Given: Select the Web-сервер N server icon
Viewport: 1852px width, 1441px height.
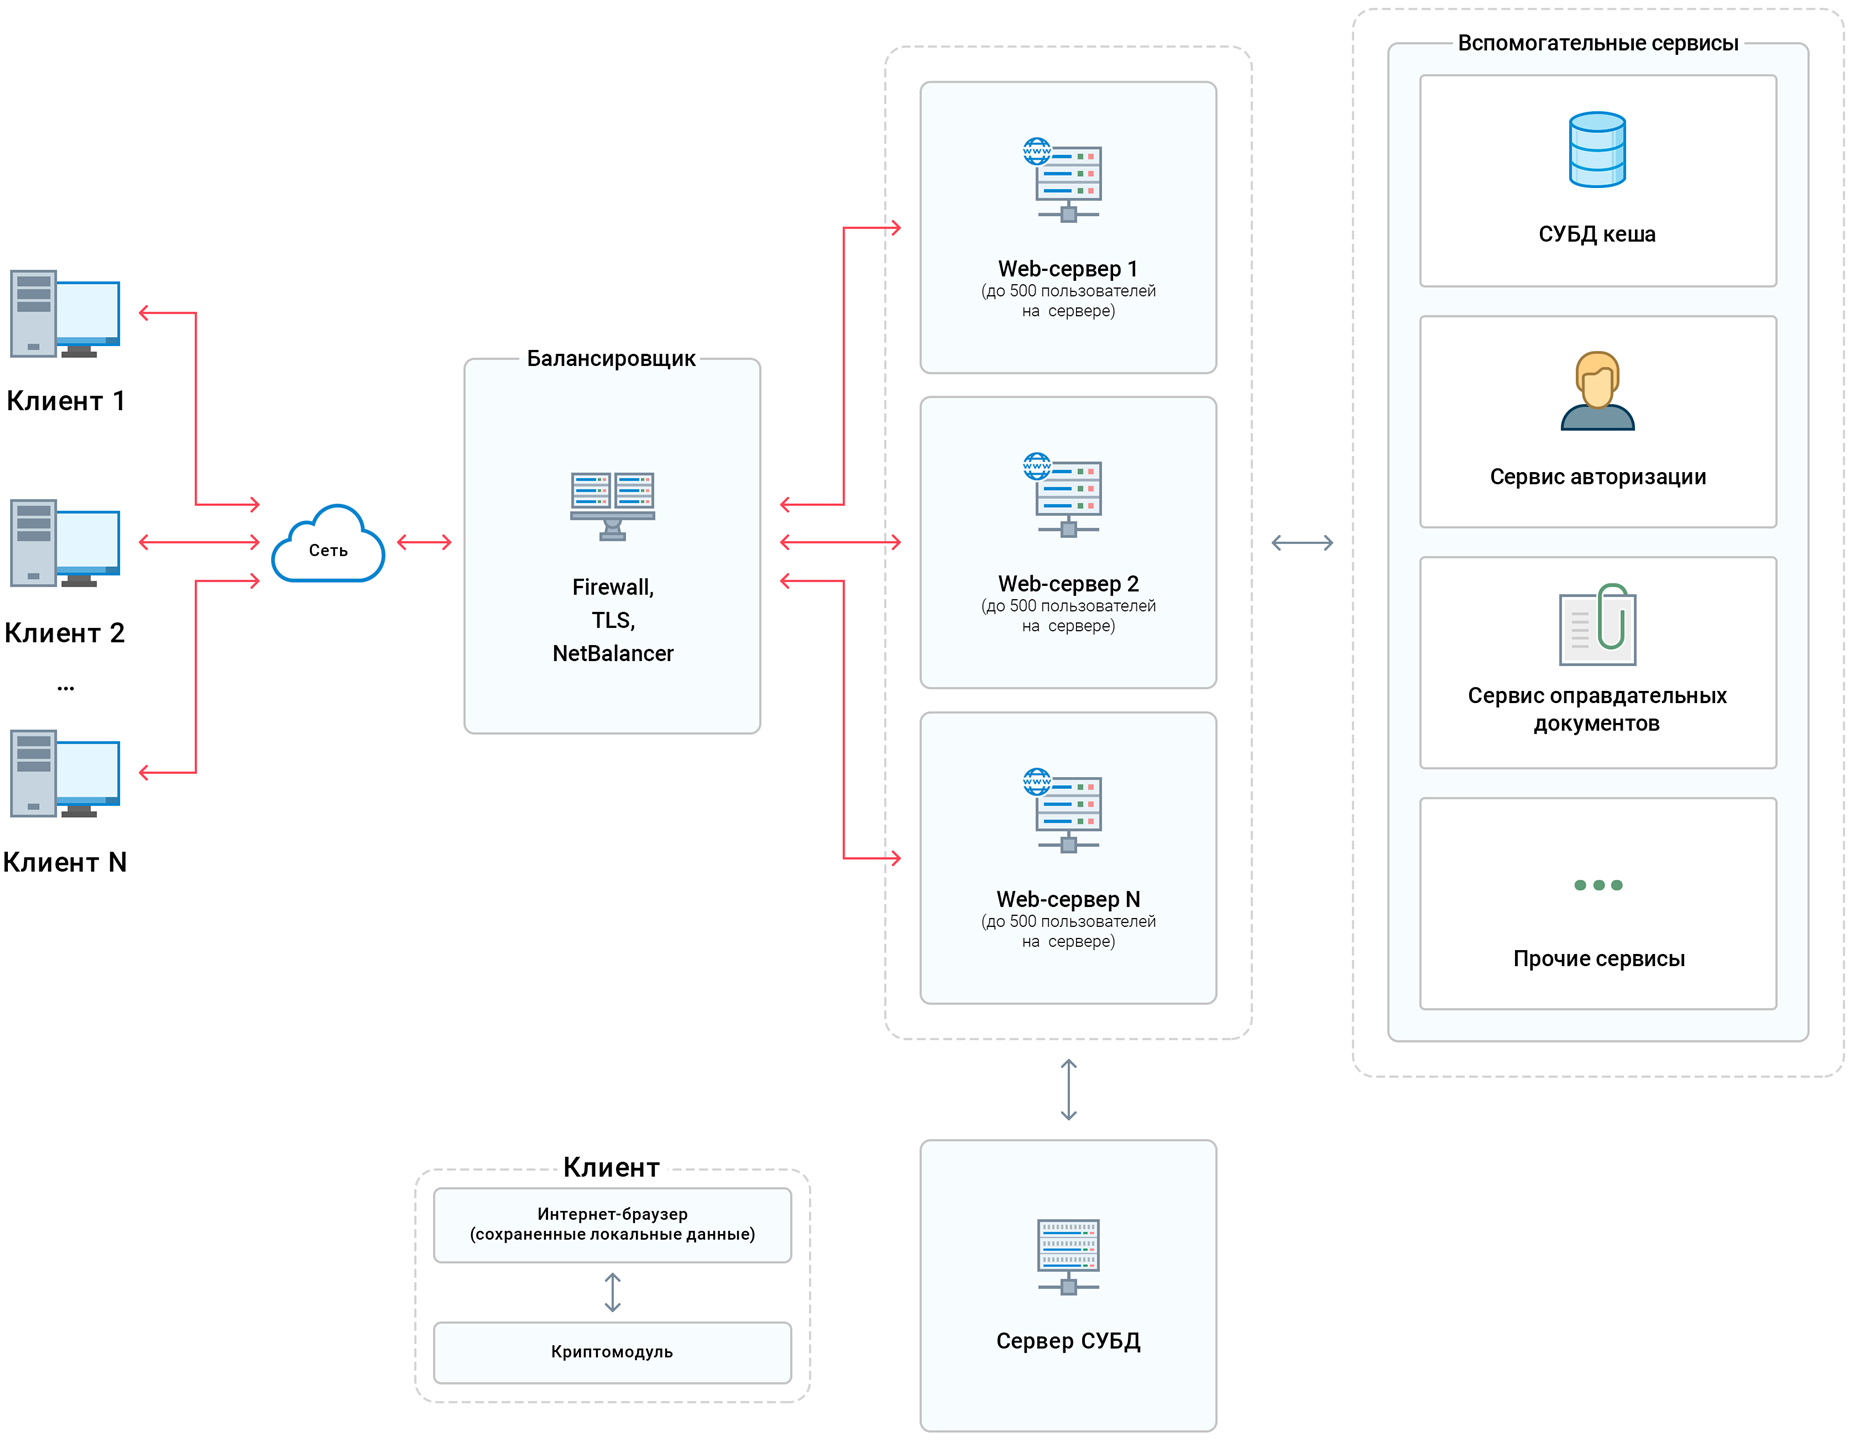Looking at the screenshot, I should click(x=1063, y=810).
